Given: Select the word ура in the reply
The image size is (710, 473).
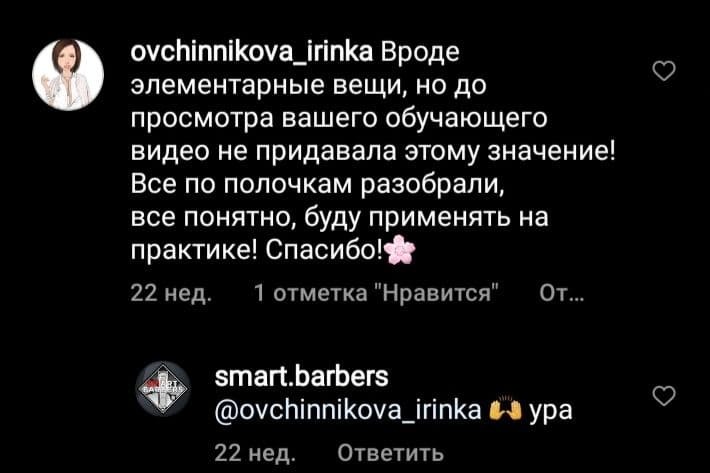Looking at the screenshot, I should click(x=551, y=411).
